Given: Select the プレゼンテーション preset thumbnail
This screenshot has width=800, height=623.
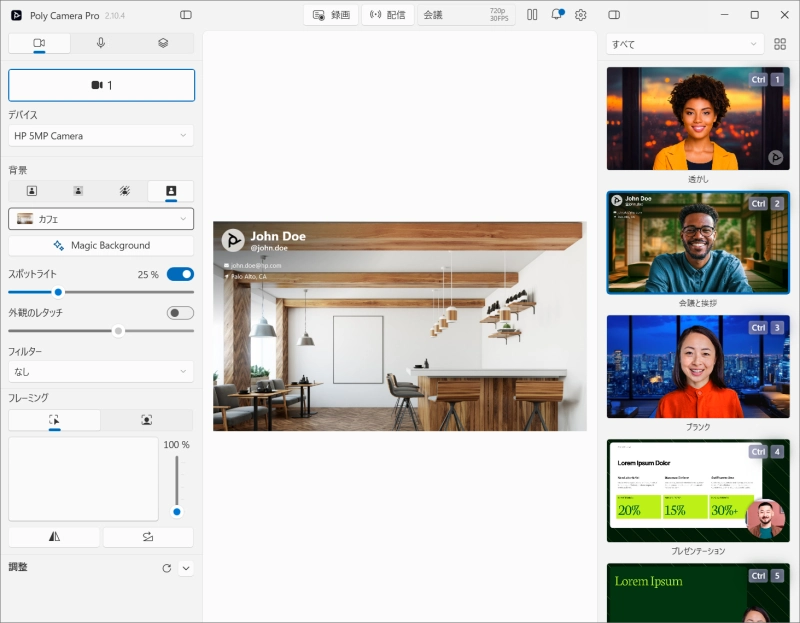Looking at the screenshot, I should [x=698, y=490].
